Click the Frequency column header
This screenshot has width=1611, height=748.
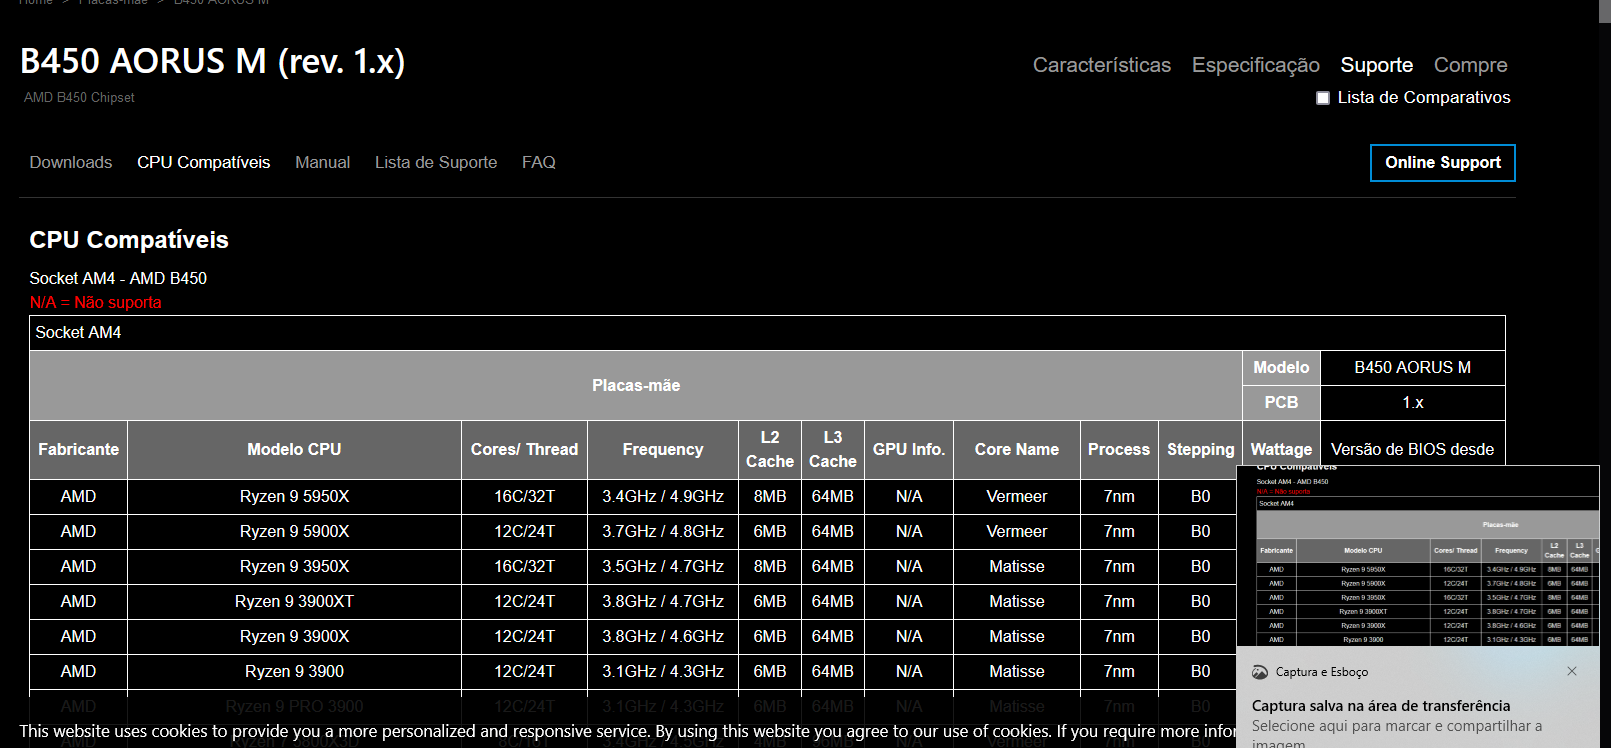click(x=662, y=450)
